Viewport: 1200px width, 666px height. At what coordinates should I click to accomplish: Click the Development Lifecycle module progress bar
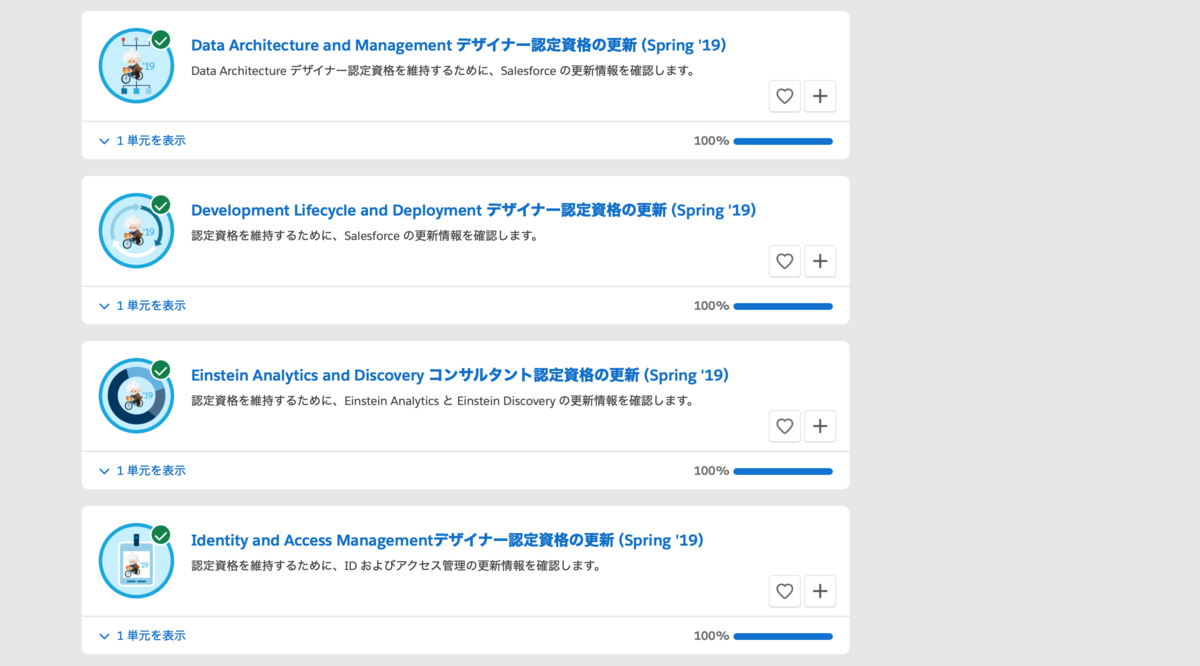click(x=783, y=306)
